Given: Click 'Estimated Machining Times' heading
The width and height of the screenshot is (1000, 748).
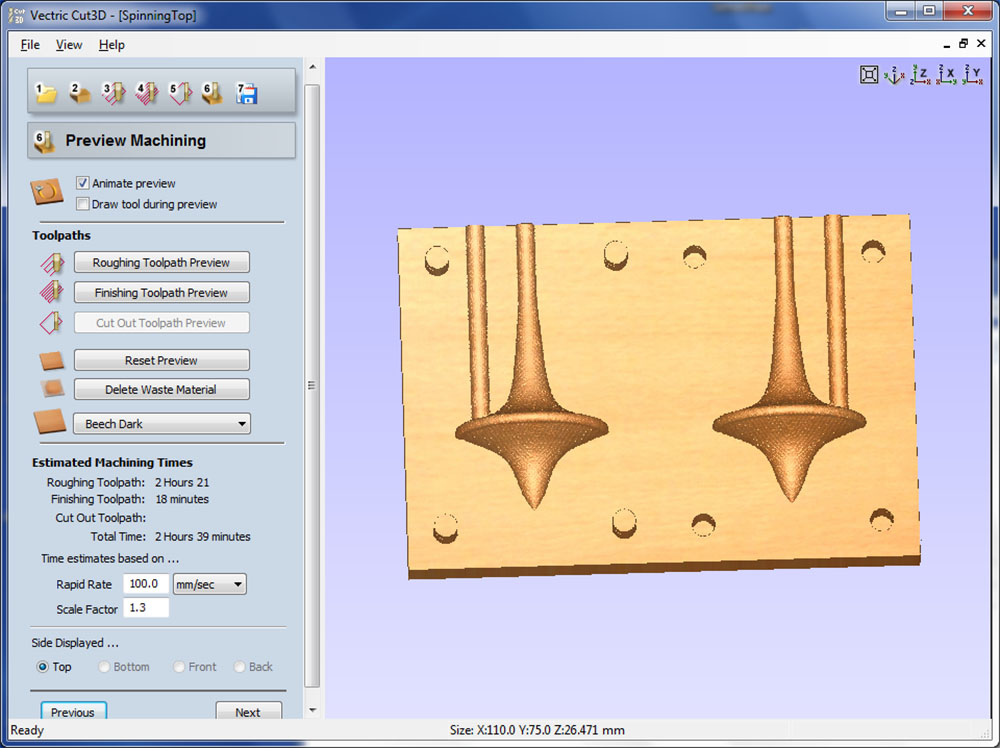Looking at the screenshot, I should (112, 462).
